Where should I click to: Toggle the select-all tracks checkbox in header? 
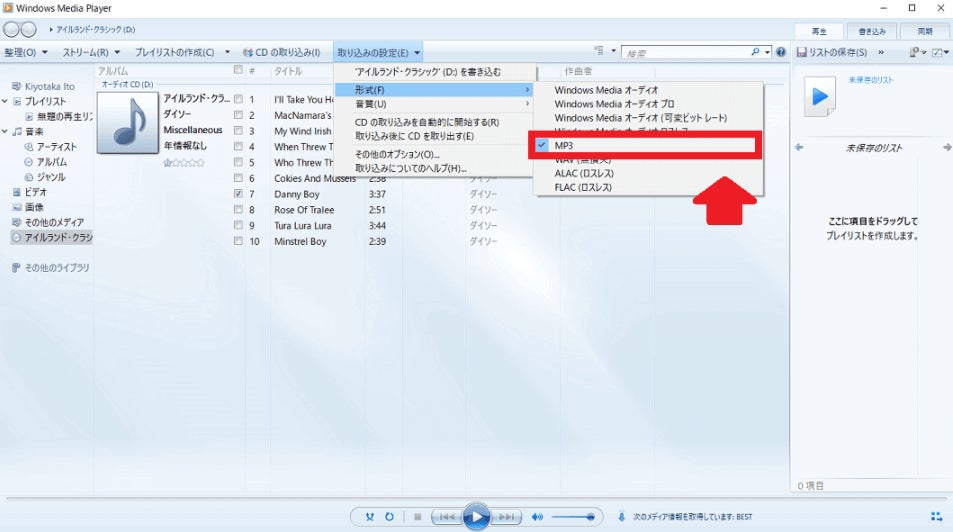click(x=238, y=71)
